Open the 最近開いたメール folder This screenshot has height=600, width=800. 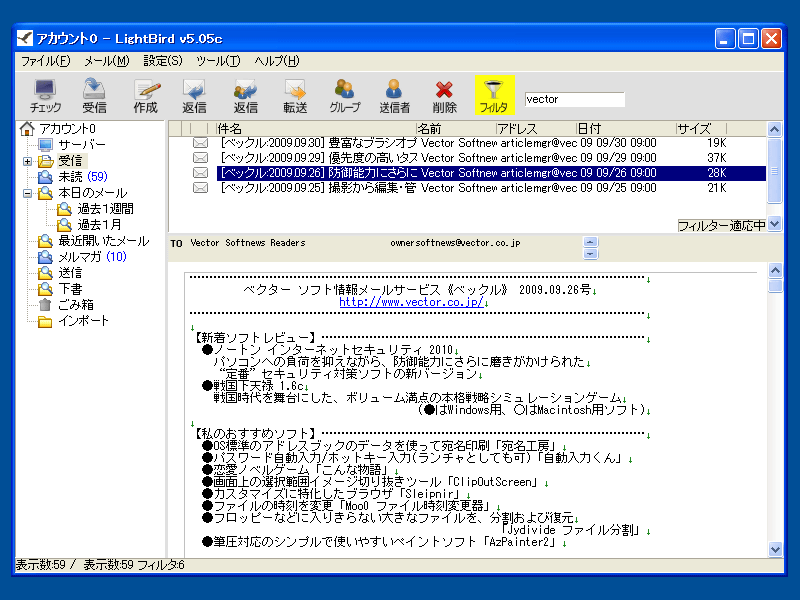[x=104, y=241]
